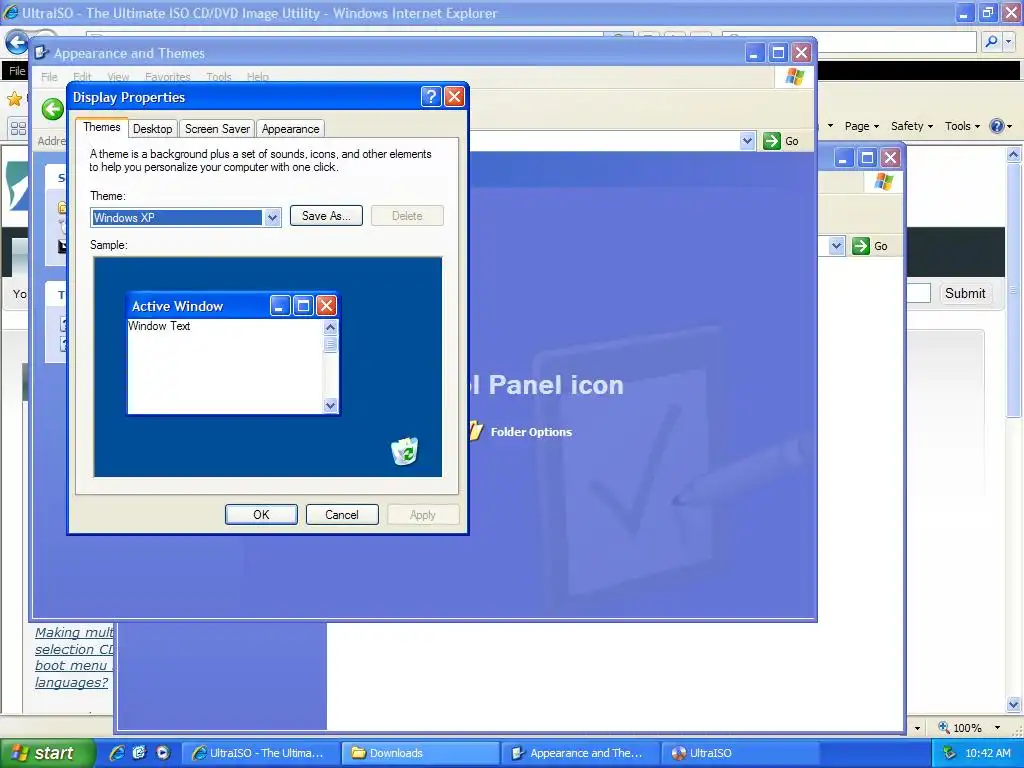Click the IE page scrollbar up arrow
This screenshot has height=768, width=1024.
coord(1014,155)
